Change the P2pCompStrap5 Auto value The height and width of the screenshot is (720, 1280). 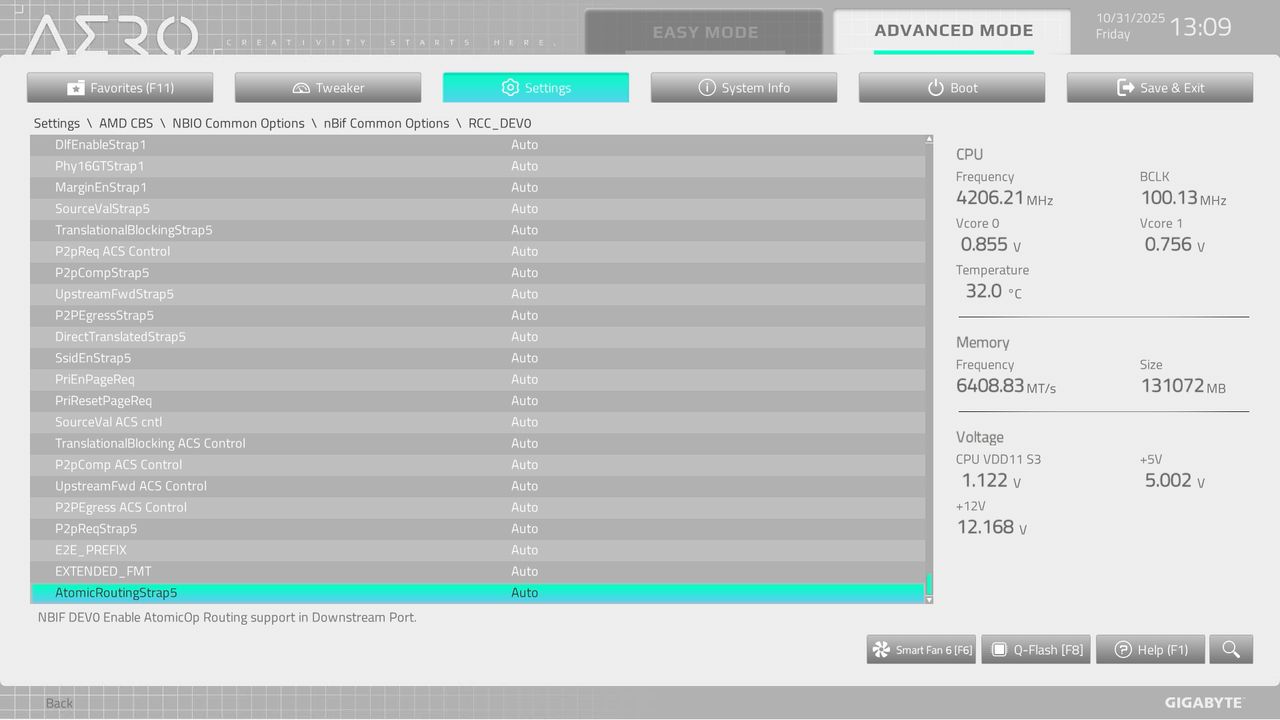click(x=525, y=272)
